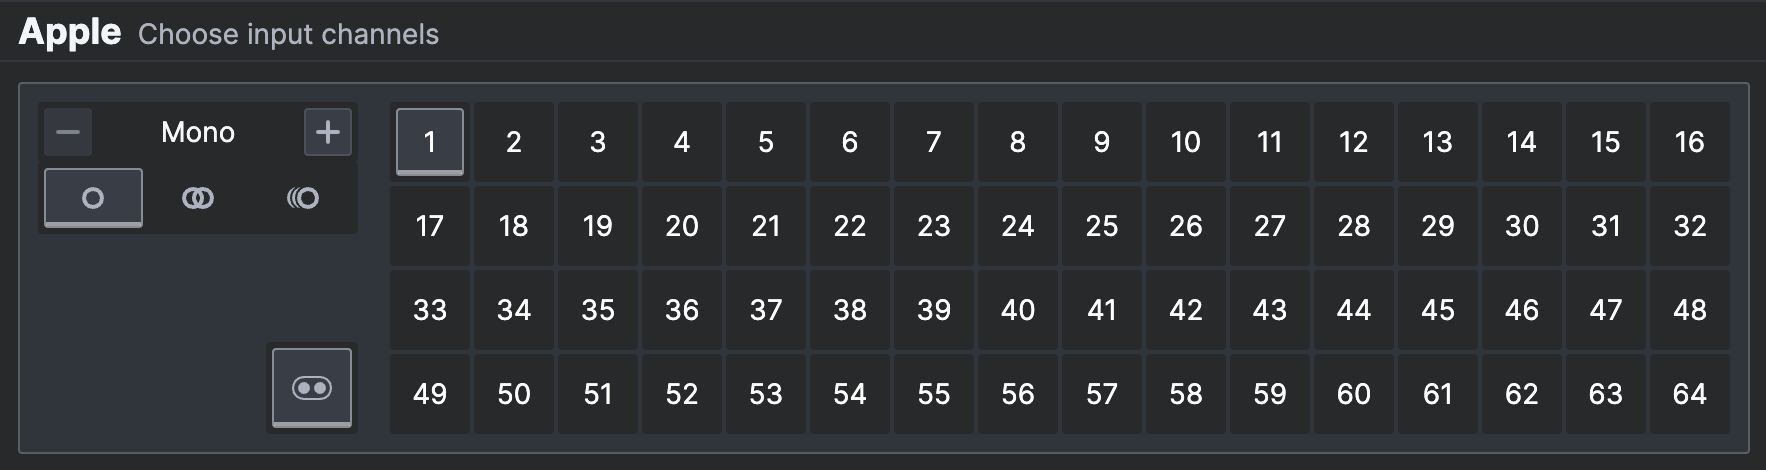The width and height of the screenshot is (1766, 470).
Task: Select the mid-side channel mode icon
Action: (x=303, y=198)
